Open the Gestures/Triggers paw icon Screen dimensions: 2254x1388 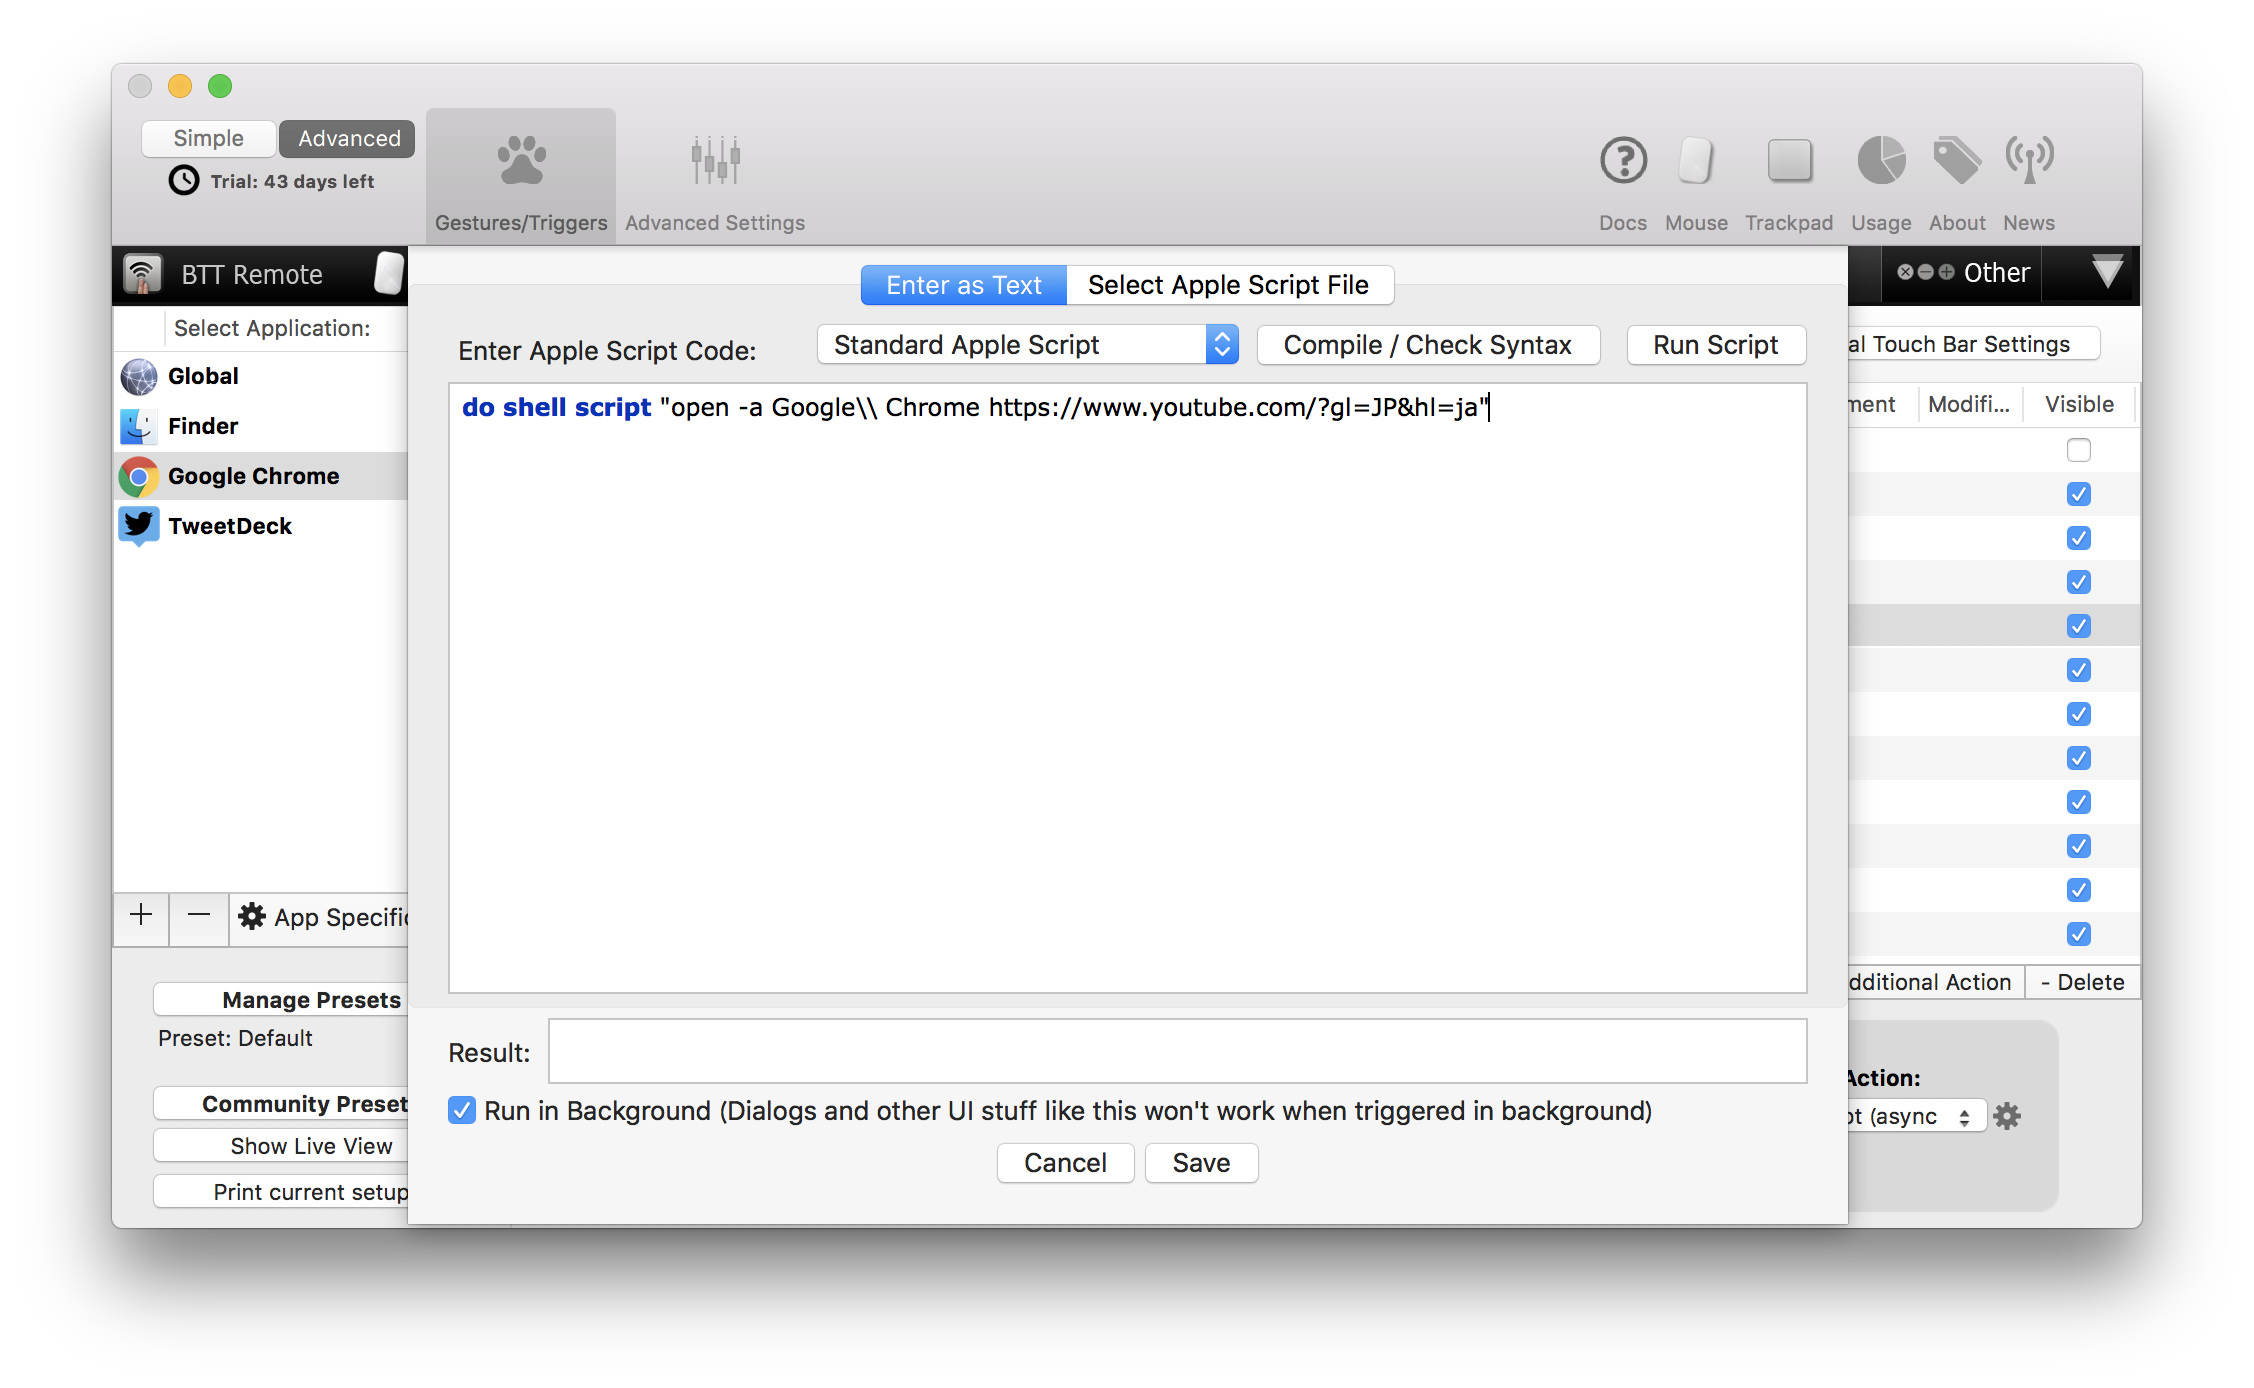tap(521, 161)
